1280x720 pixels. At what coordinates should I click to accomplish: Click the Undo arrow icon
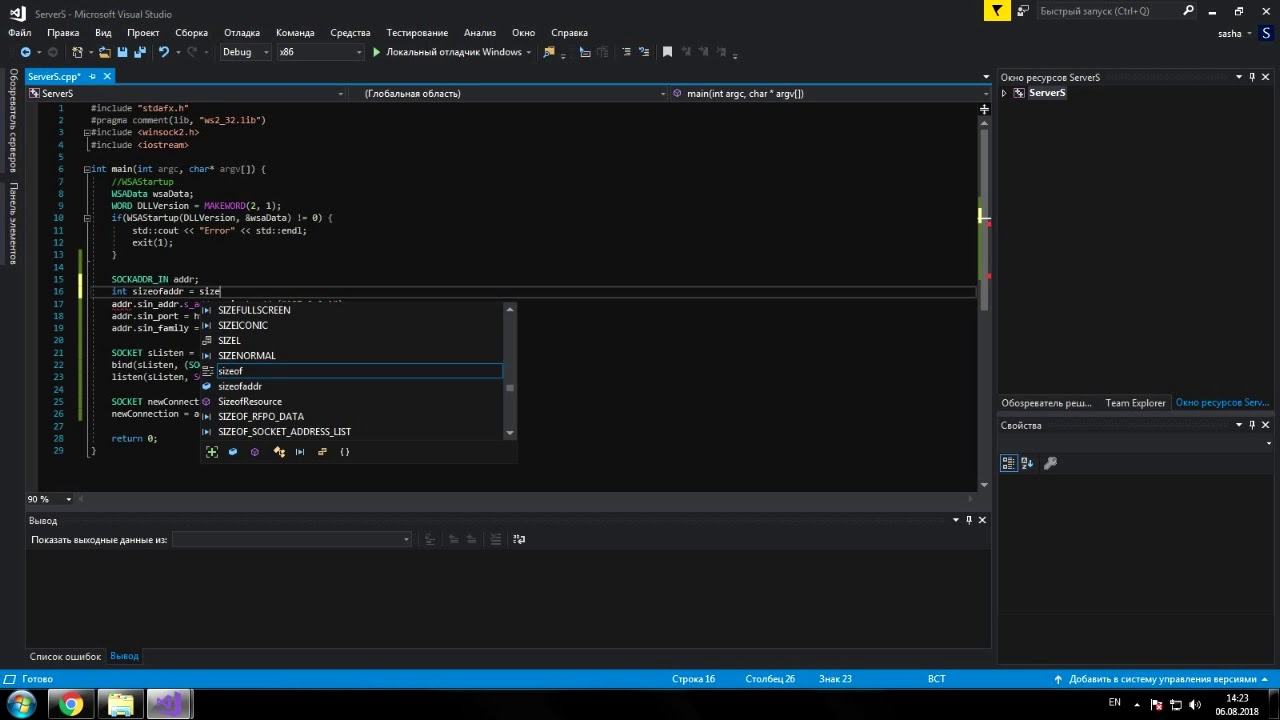(x=163, y=52)
